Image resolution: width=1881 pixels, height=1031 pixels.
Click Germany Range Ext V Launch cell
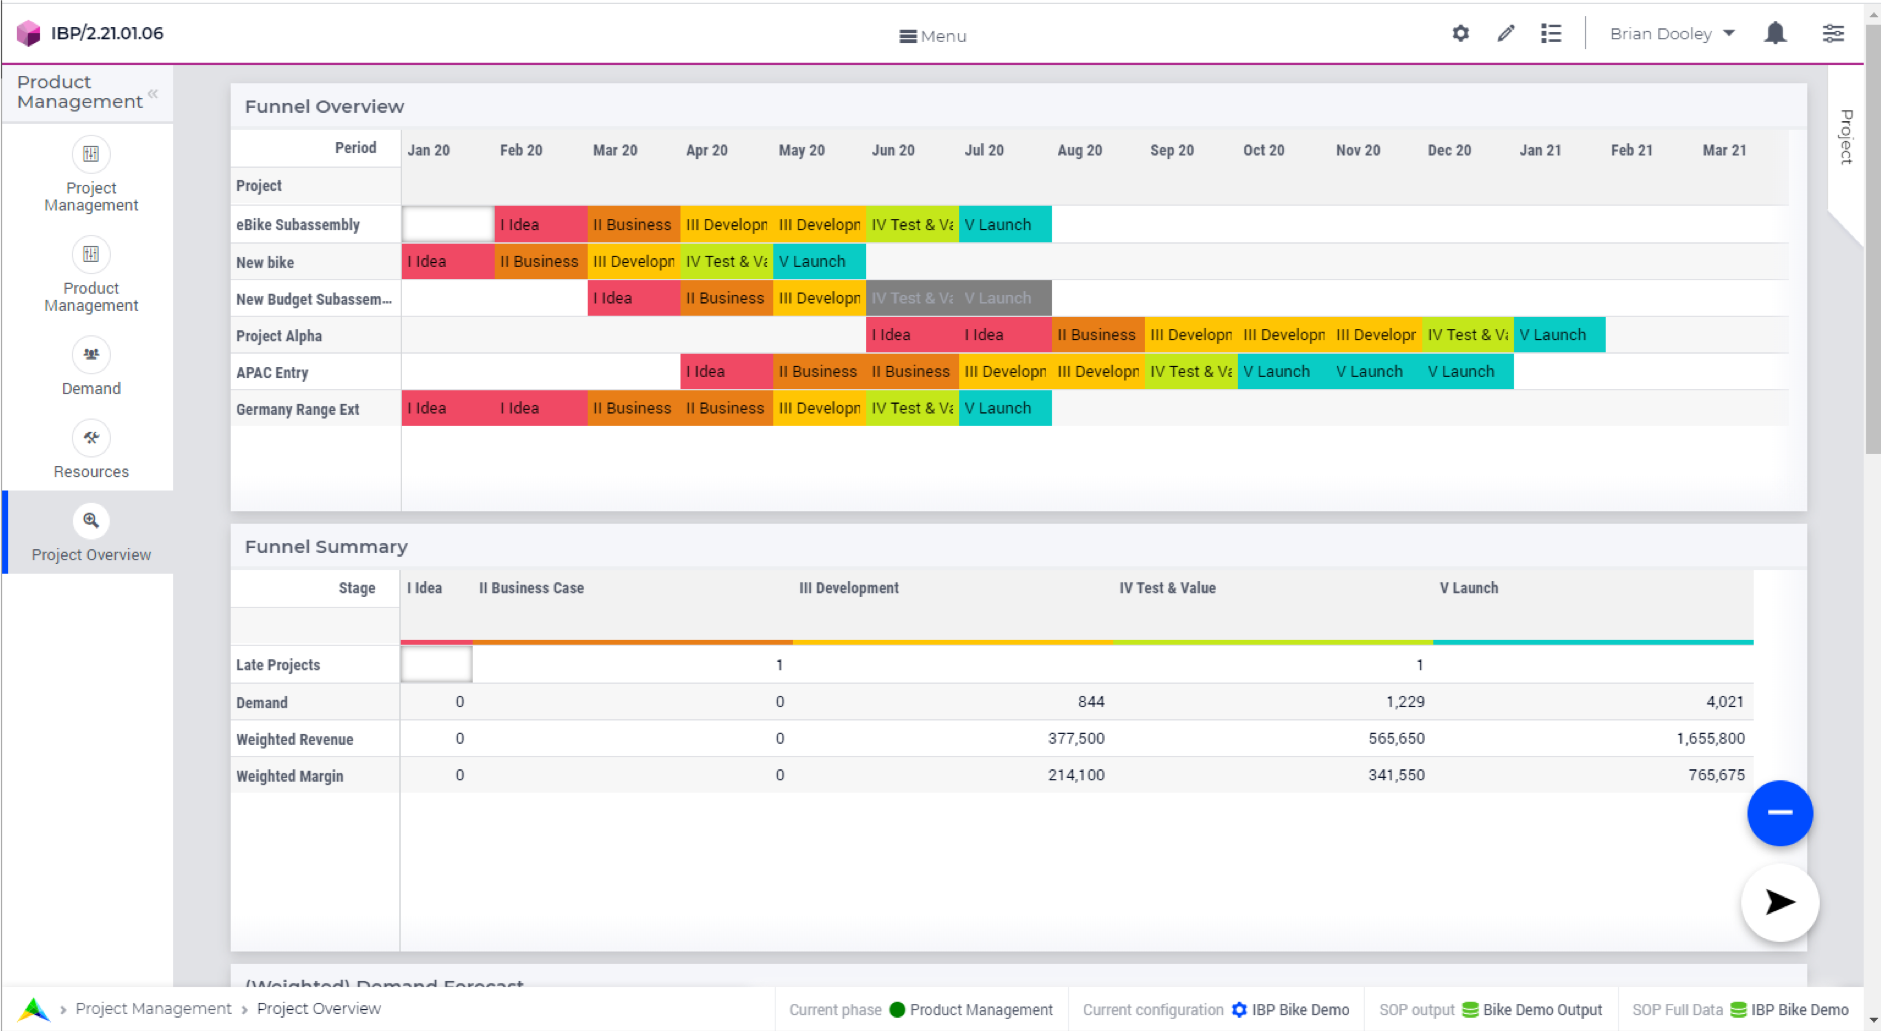coord(1005,409)
